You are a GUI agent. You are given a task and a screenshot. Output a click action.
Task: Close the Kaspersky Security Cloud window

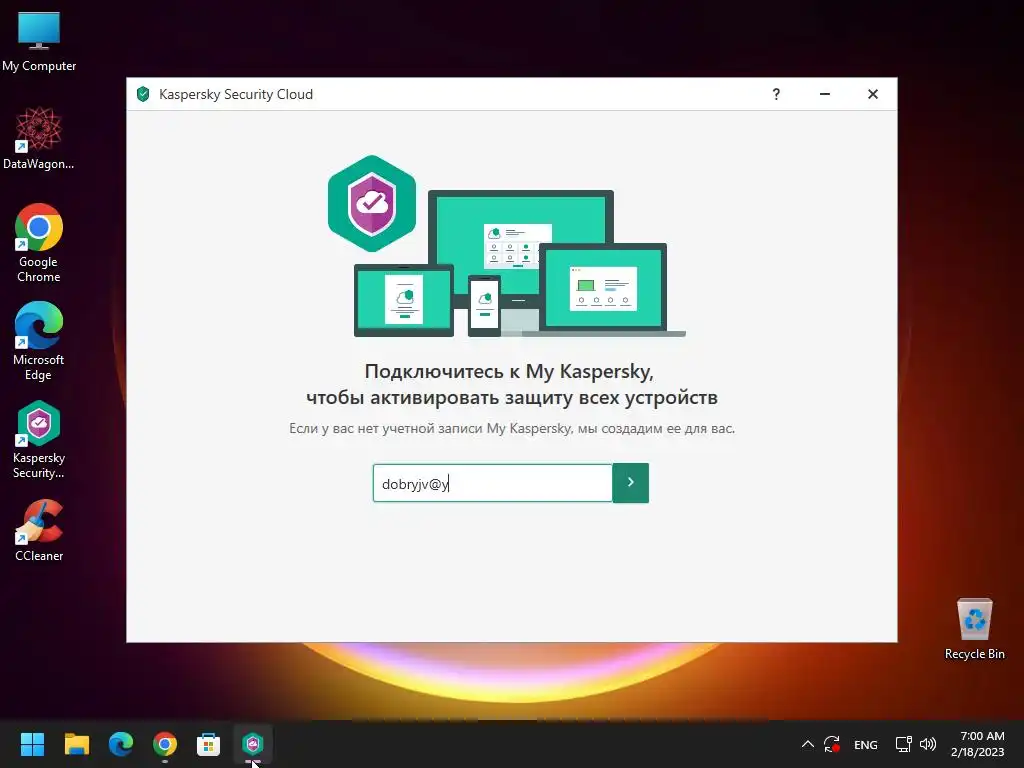coord(873,94)
